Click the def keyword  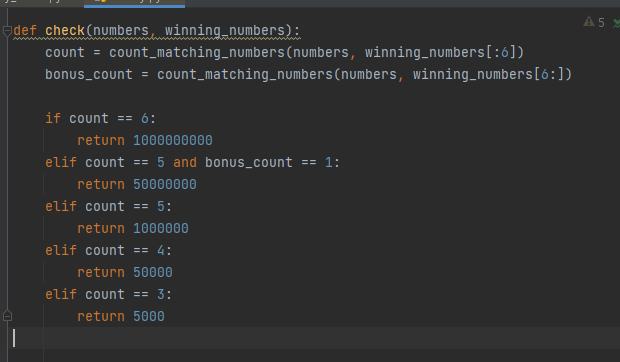(x=25, y=30)
